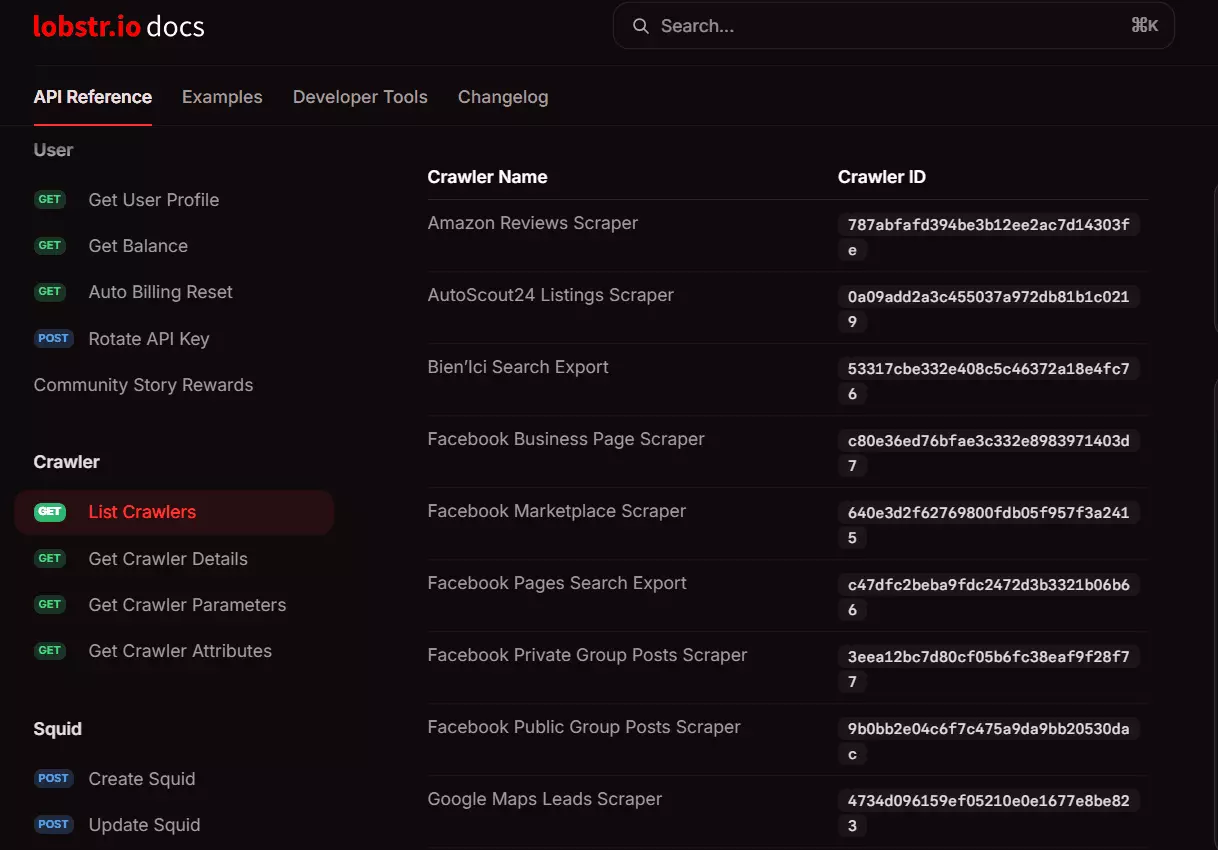
Task: Focus the Search... input field
Action: click(893, 26)
